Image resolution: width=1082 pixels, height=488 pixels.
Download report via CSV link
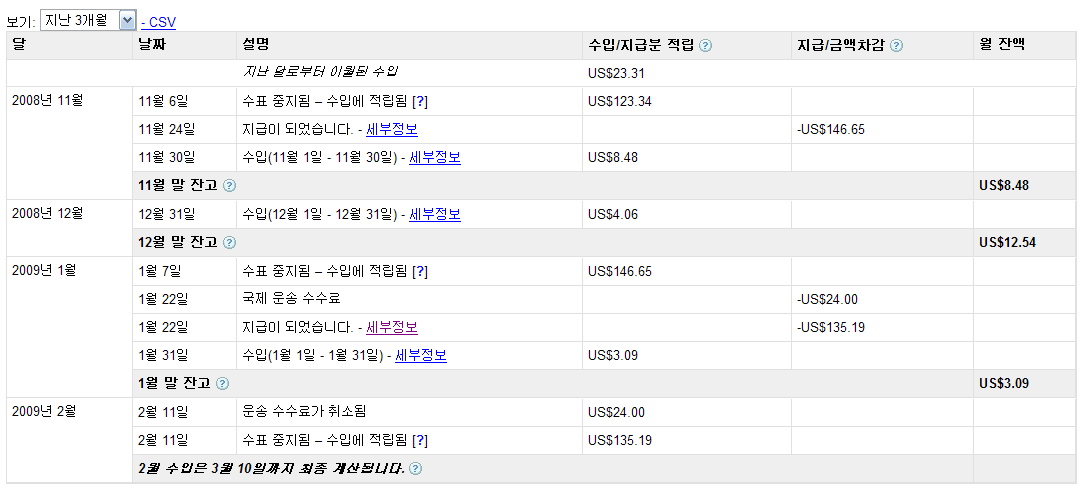[161, 21]
